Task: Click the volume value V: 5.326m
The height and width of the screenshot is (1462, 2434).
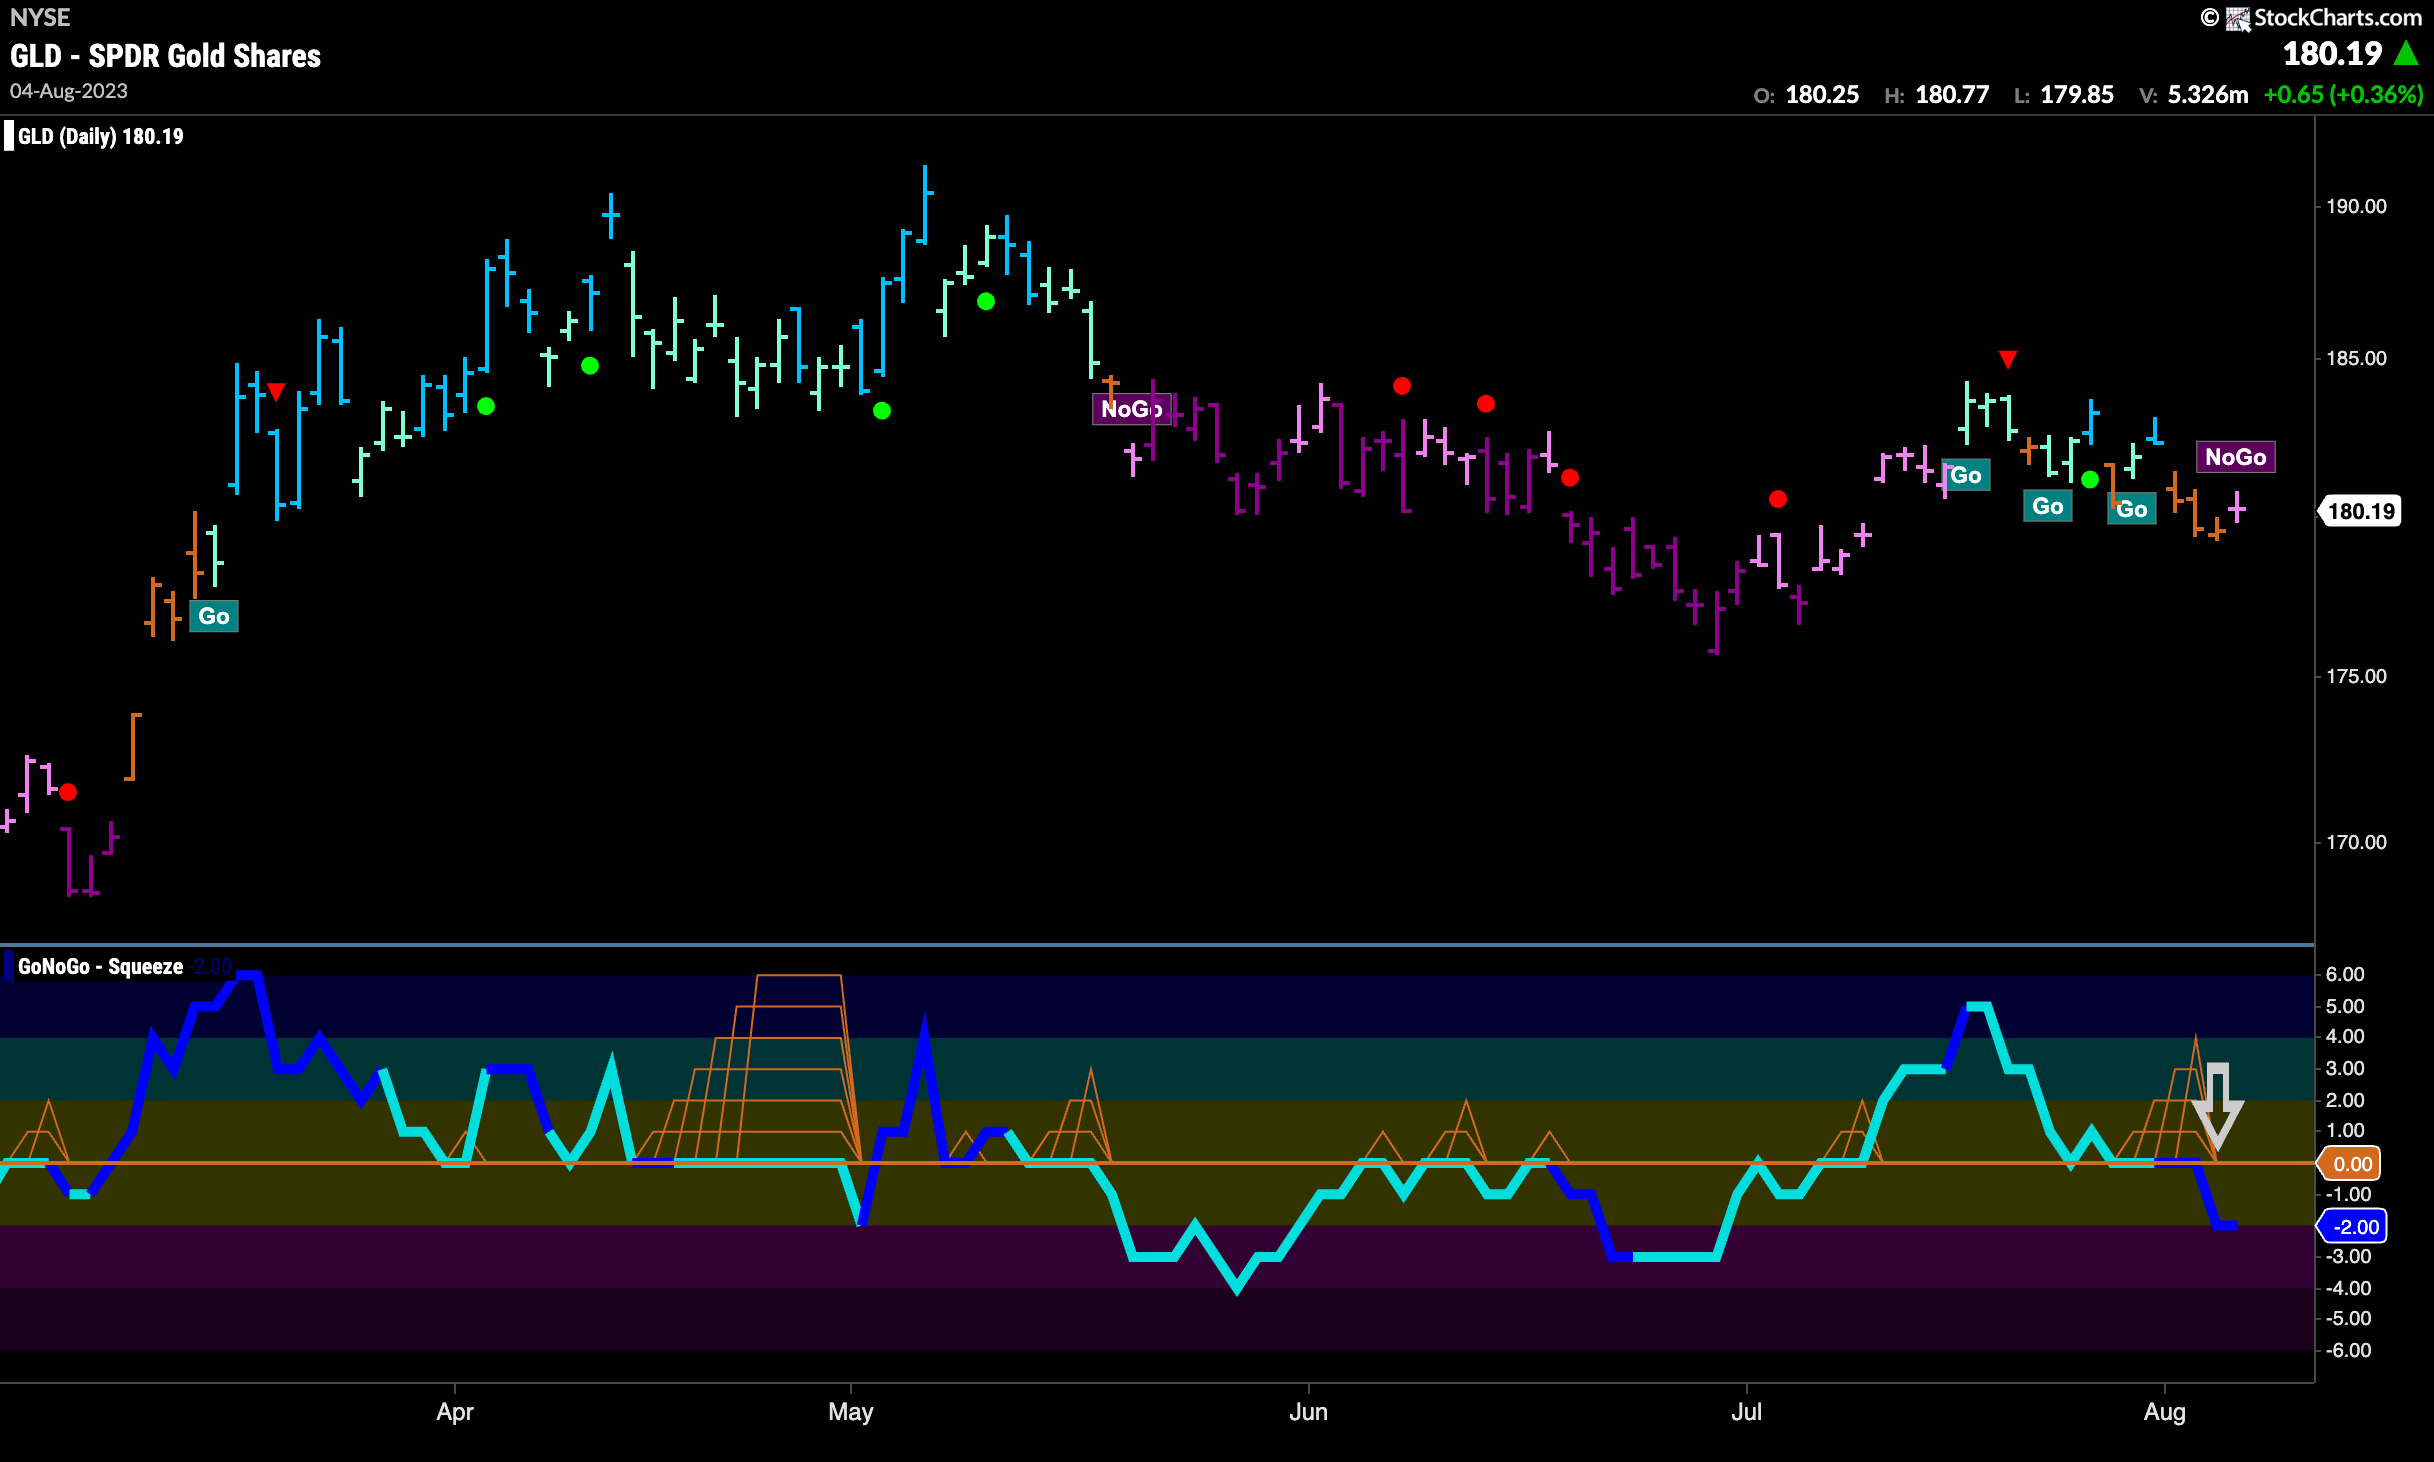Action: point(2194,95)
